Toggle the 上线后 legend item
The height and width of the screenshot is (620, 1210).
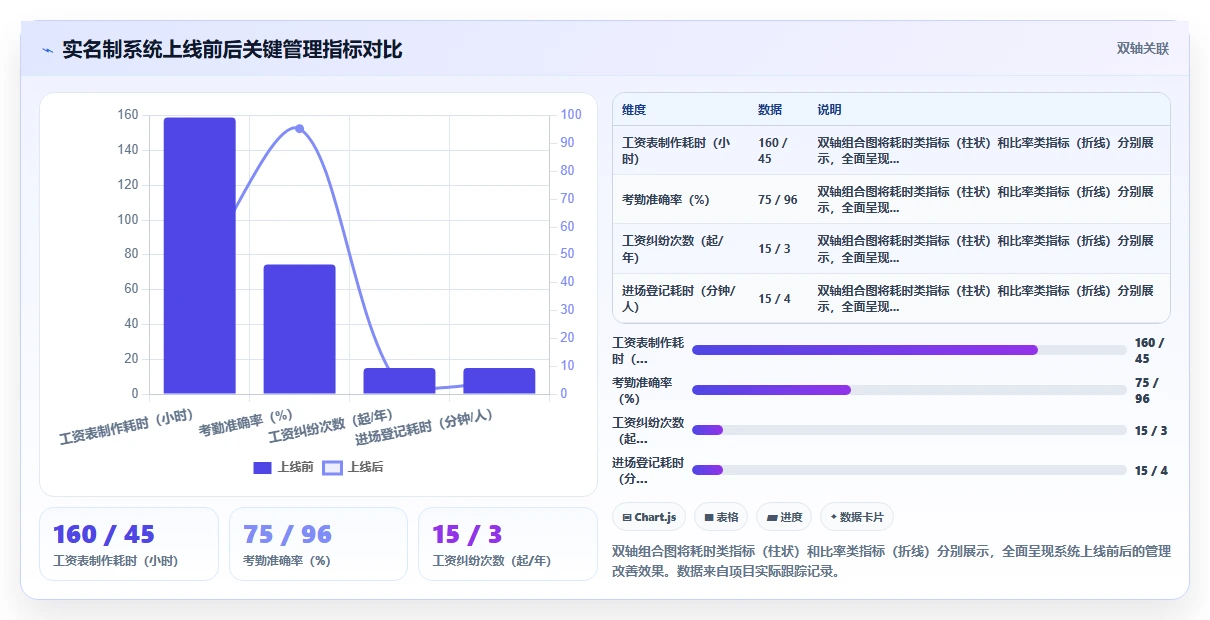pyautogui.click(x=353, y=467)
